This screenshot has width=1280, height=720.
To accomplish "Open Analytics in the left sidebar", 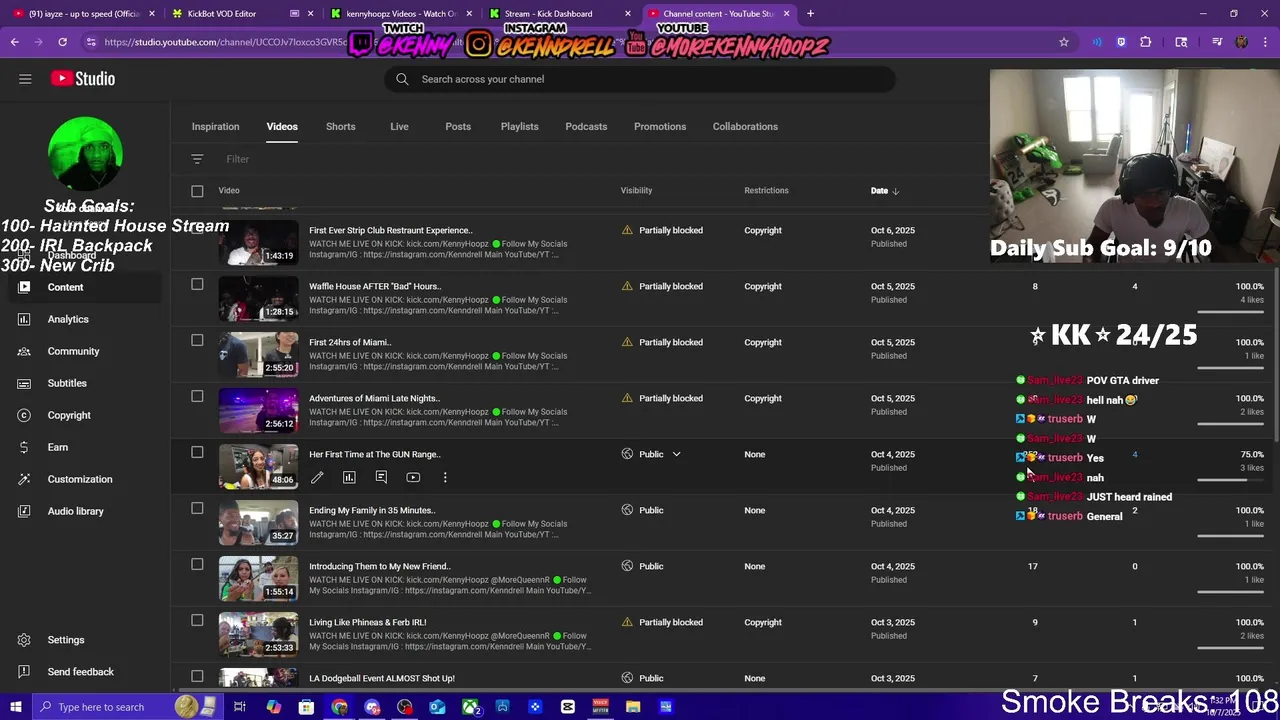I will pos(68,319).
